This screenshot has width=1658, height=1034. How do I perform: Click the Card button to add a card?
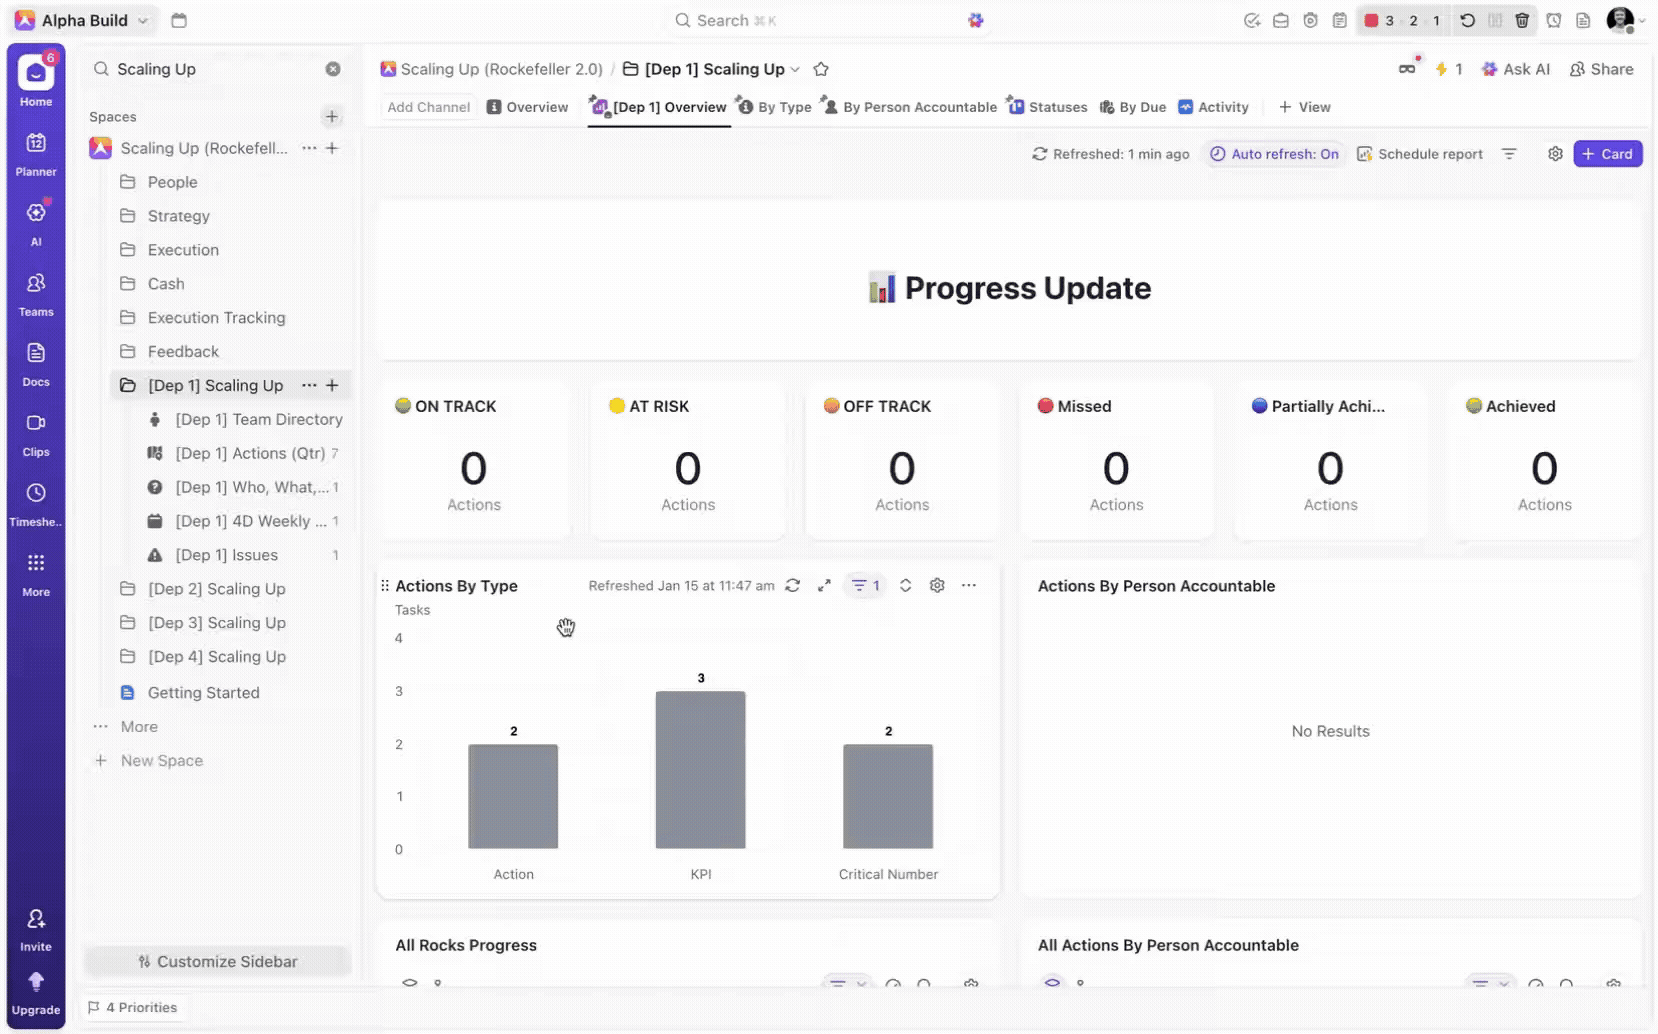(x=1607, y=154)
